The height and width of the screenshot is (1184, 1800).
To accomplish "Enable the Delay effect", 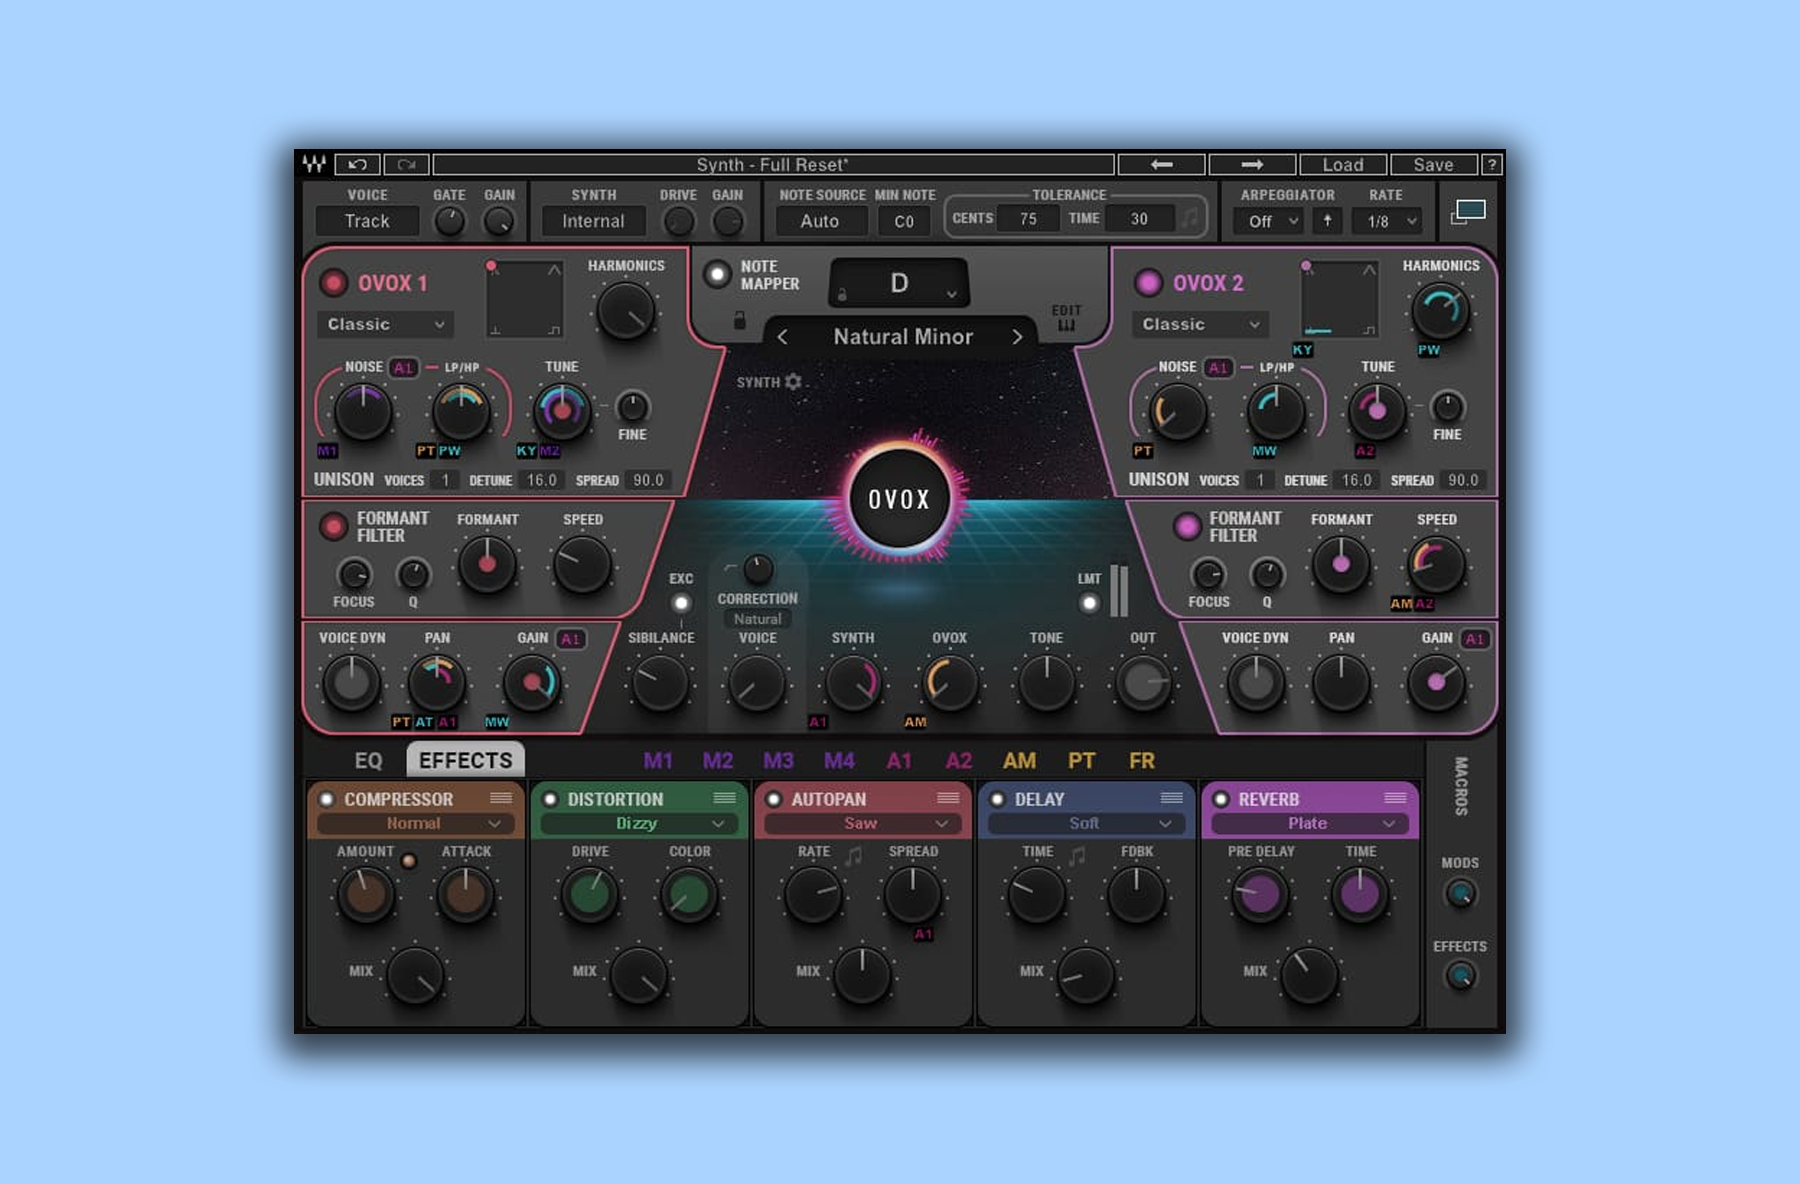I will click(x=997, y=799).
